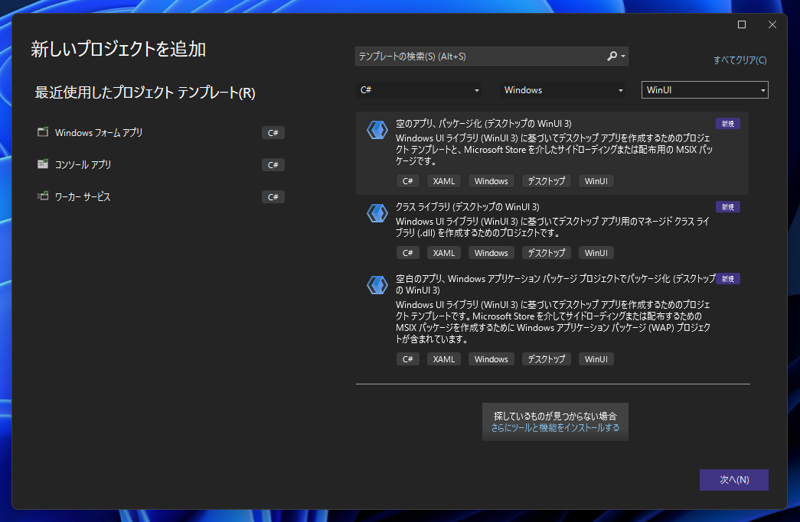Close the add project dialog
The image size is (800, 522).
click(x=772, y=24)
